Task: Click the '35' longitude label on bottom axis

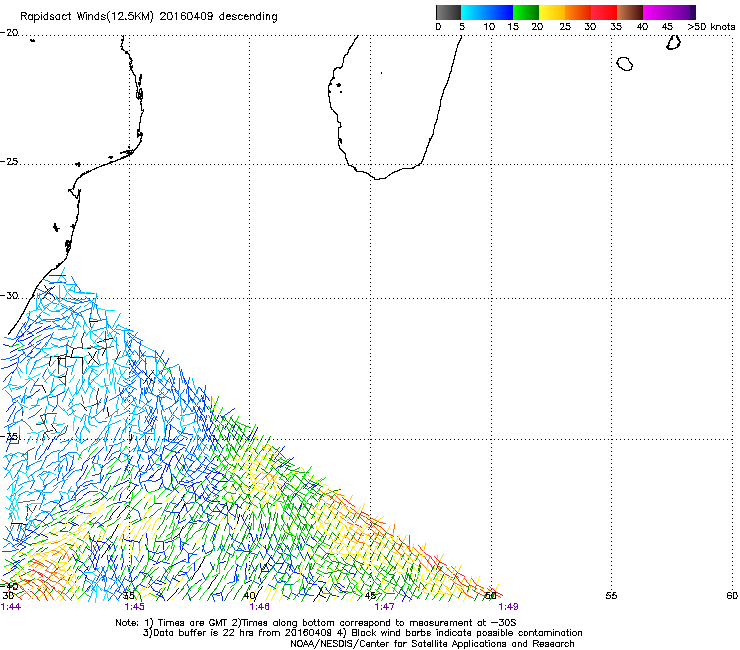Action: click(x=129, y=596)
